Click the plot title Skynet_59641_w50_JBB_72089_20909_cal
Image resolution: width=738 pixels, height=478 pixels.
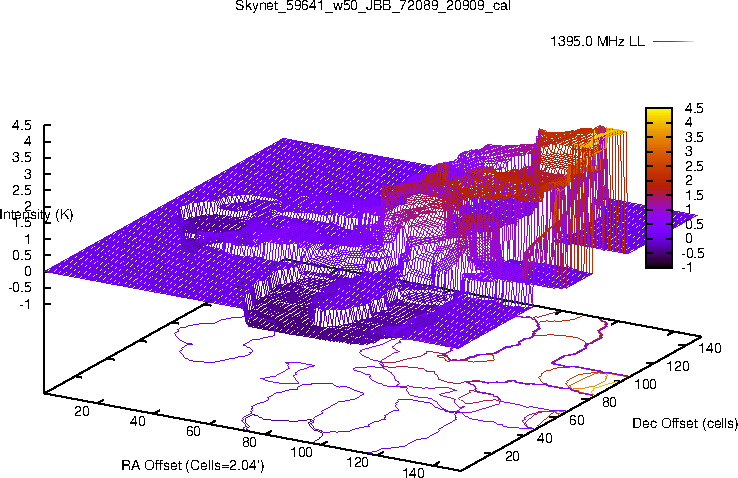pos(373,6)
